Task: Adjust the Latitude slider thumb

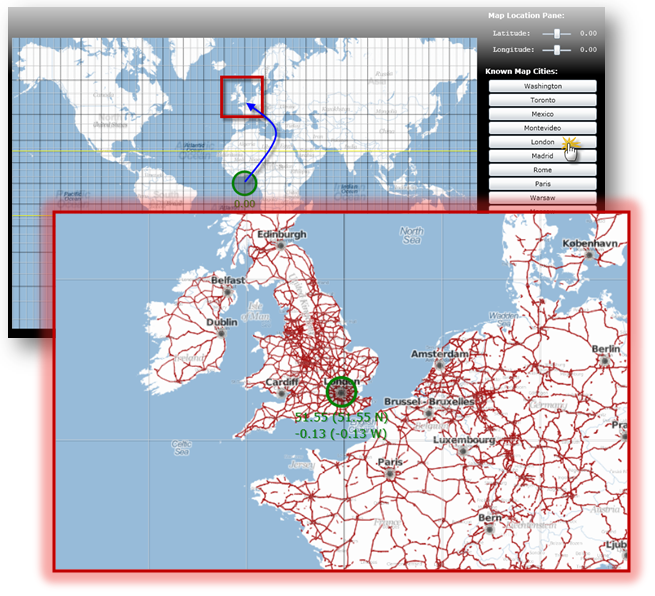Action: click(x=557, y=33)
